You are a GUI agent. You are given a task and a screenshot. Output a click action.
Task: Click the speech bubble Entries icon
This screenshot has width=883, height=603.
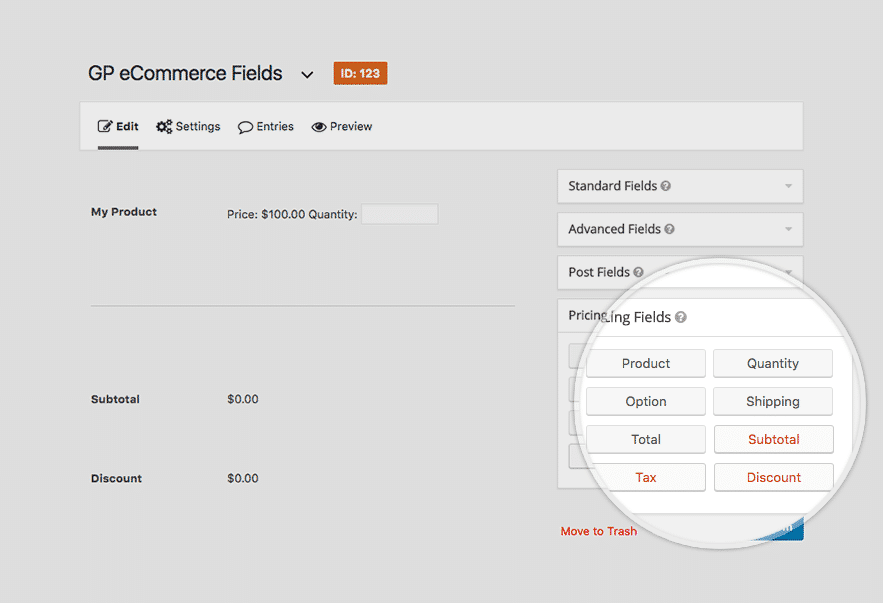click(x=245, y=127)
